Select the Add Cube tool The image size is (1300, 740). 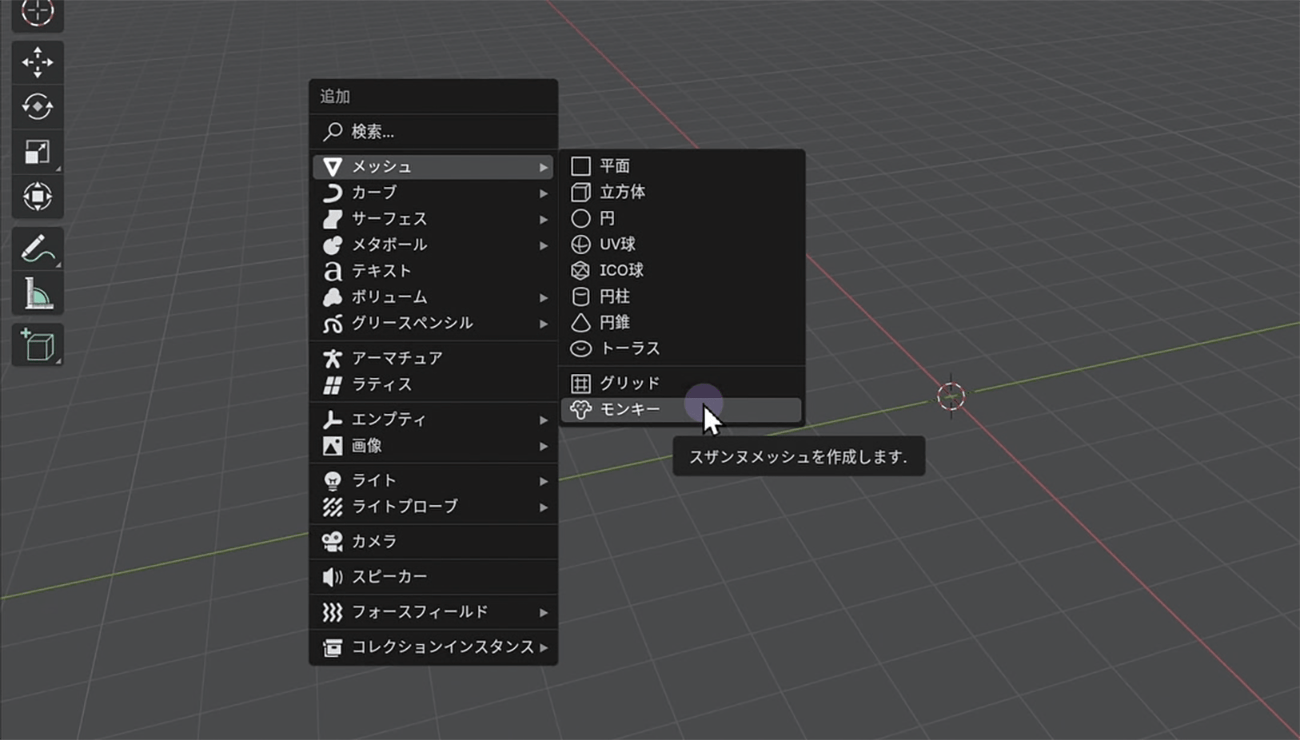click(38, 345)
